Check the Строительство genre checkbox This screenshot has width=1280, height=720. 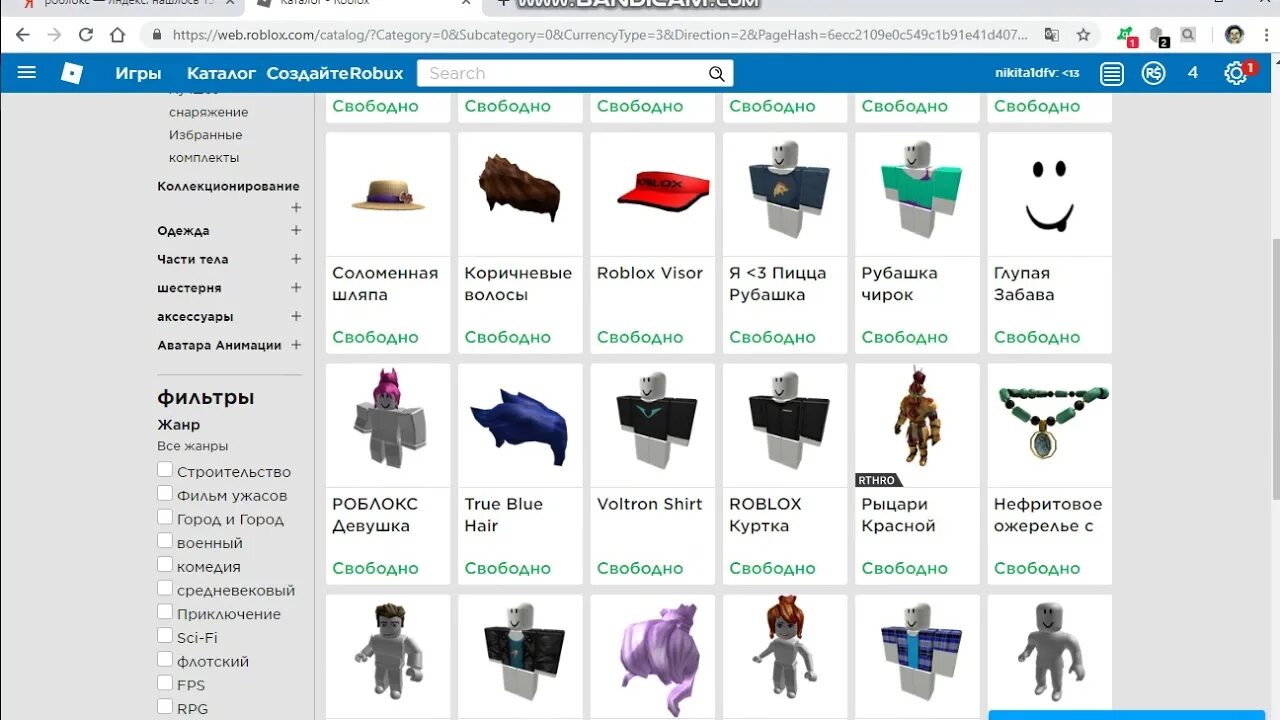pyautogui.click(x=165, y=470)
